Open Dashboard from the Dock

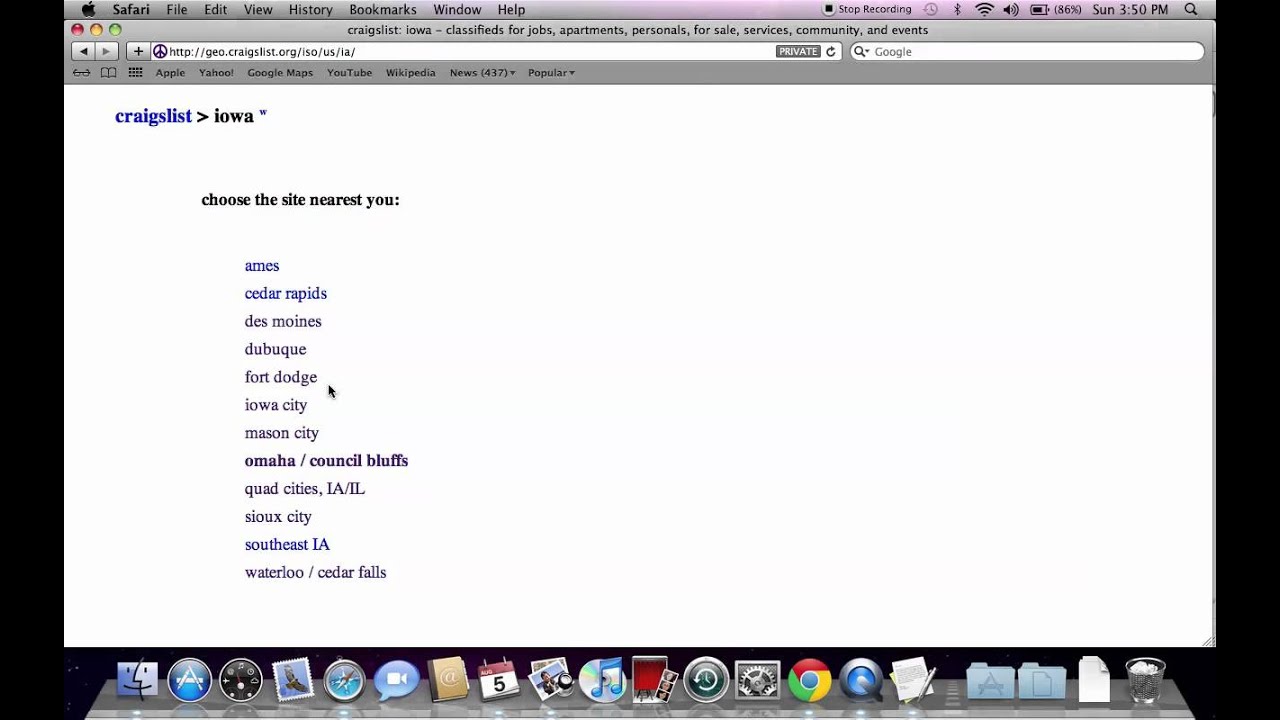coord(241,680)
